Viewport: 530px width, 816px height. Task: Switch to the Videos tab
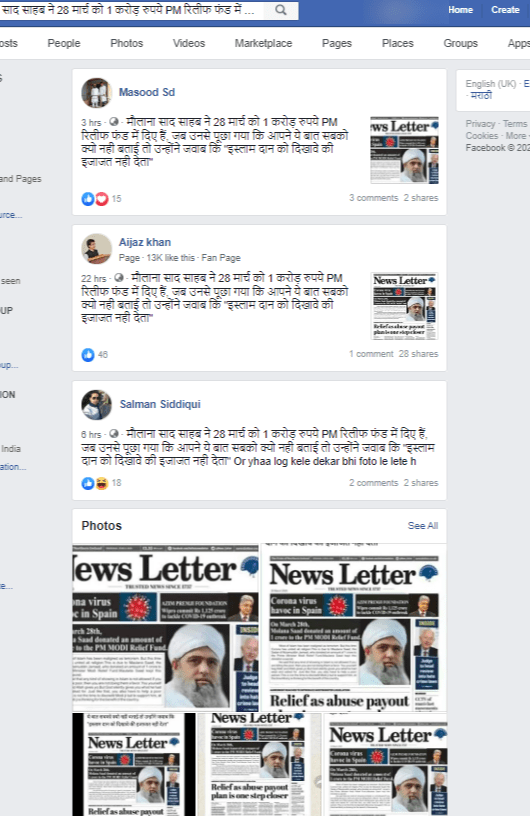188,43
